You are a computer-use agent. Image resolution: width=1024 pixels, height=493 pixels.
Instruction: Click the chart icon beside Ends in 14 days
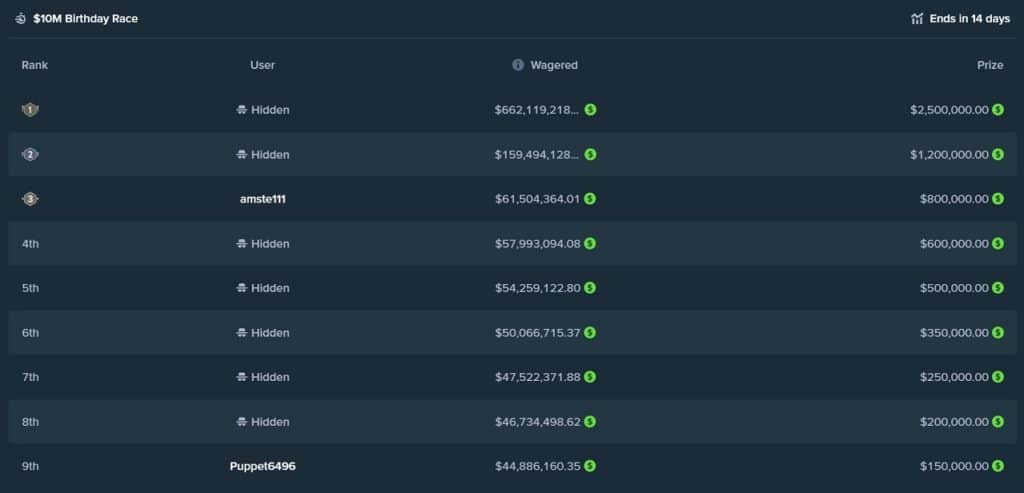coord(917,19)
